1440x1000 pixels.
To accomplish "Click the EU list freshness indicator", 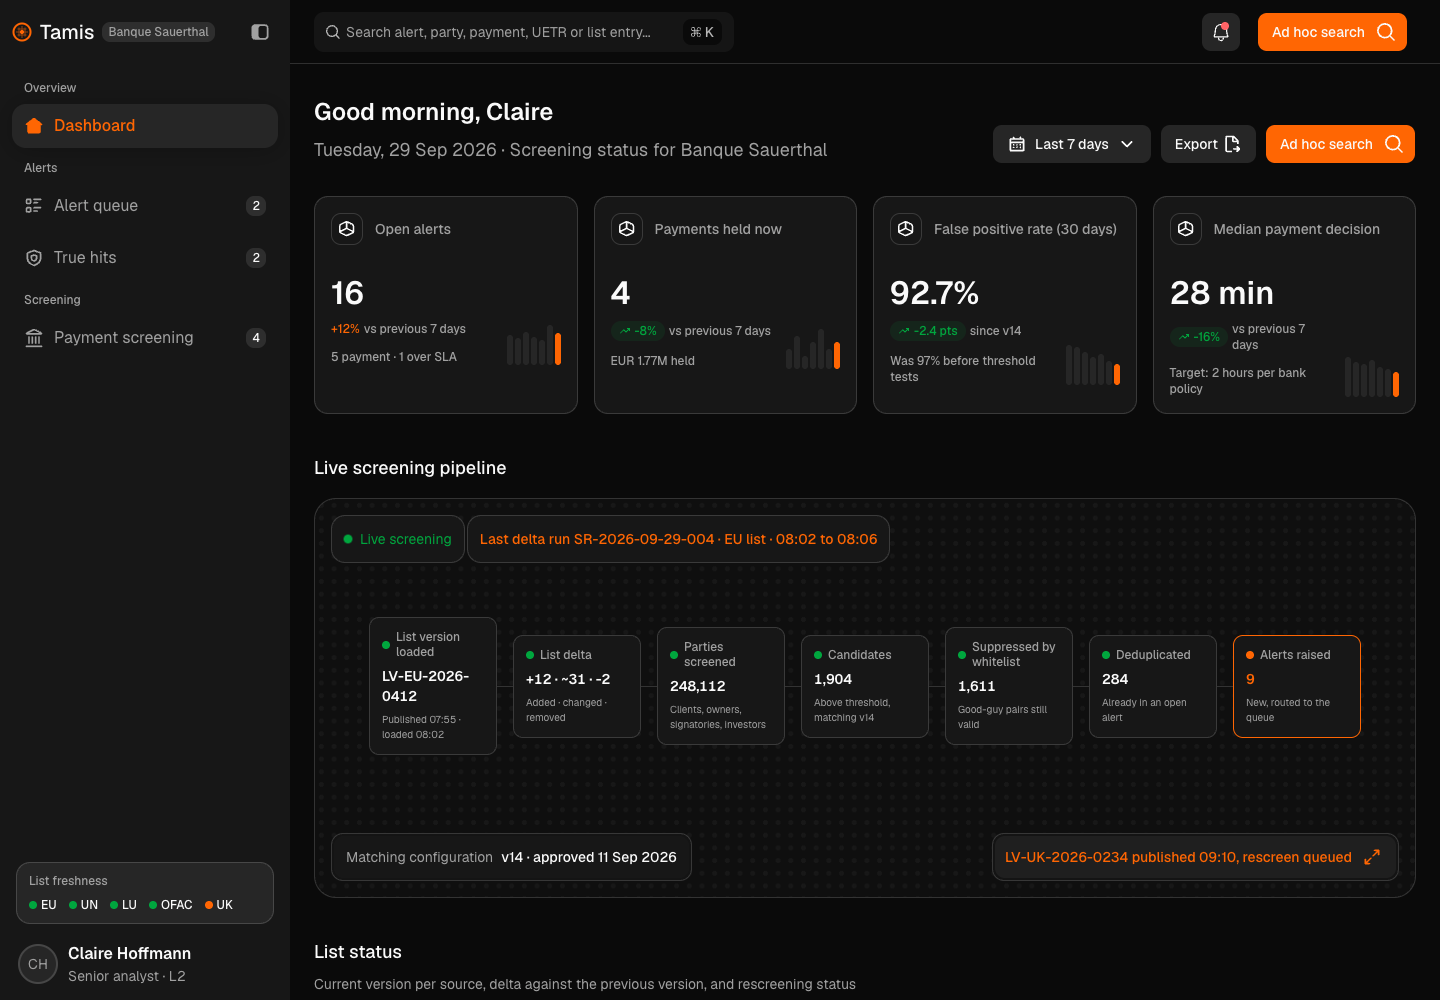I will [x=43, y=905].
